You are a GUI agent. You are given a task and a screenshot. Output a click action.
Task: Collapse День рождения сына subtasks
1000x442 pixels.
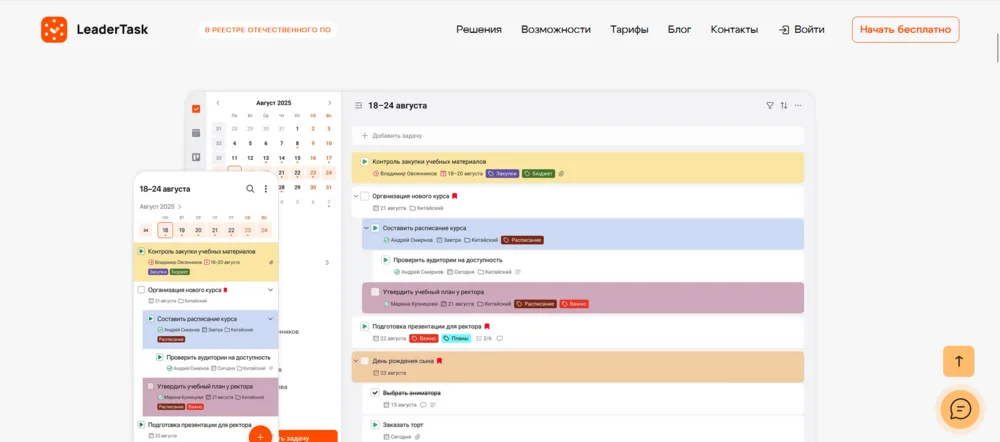pyautogui.click(x=356, y=361)
